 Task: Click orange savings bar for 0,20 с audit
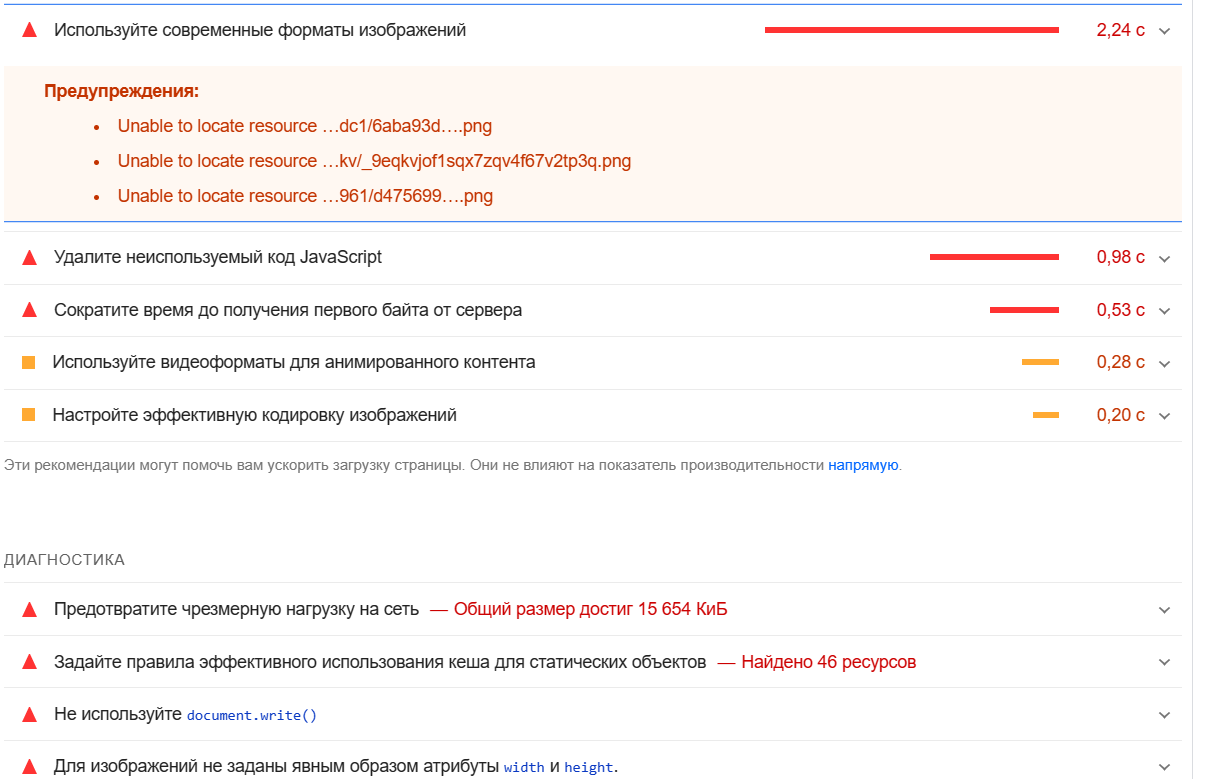point(1046,415)
